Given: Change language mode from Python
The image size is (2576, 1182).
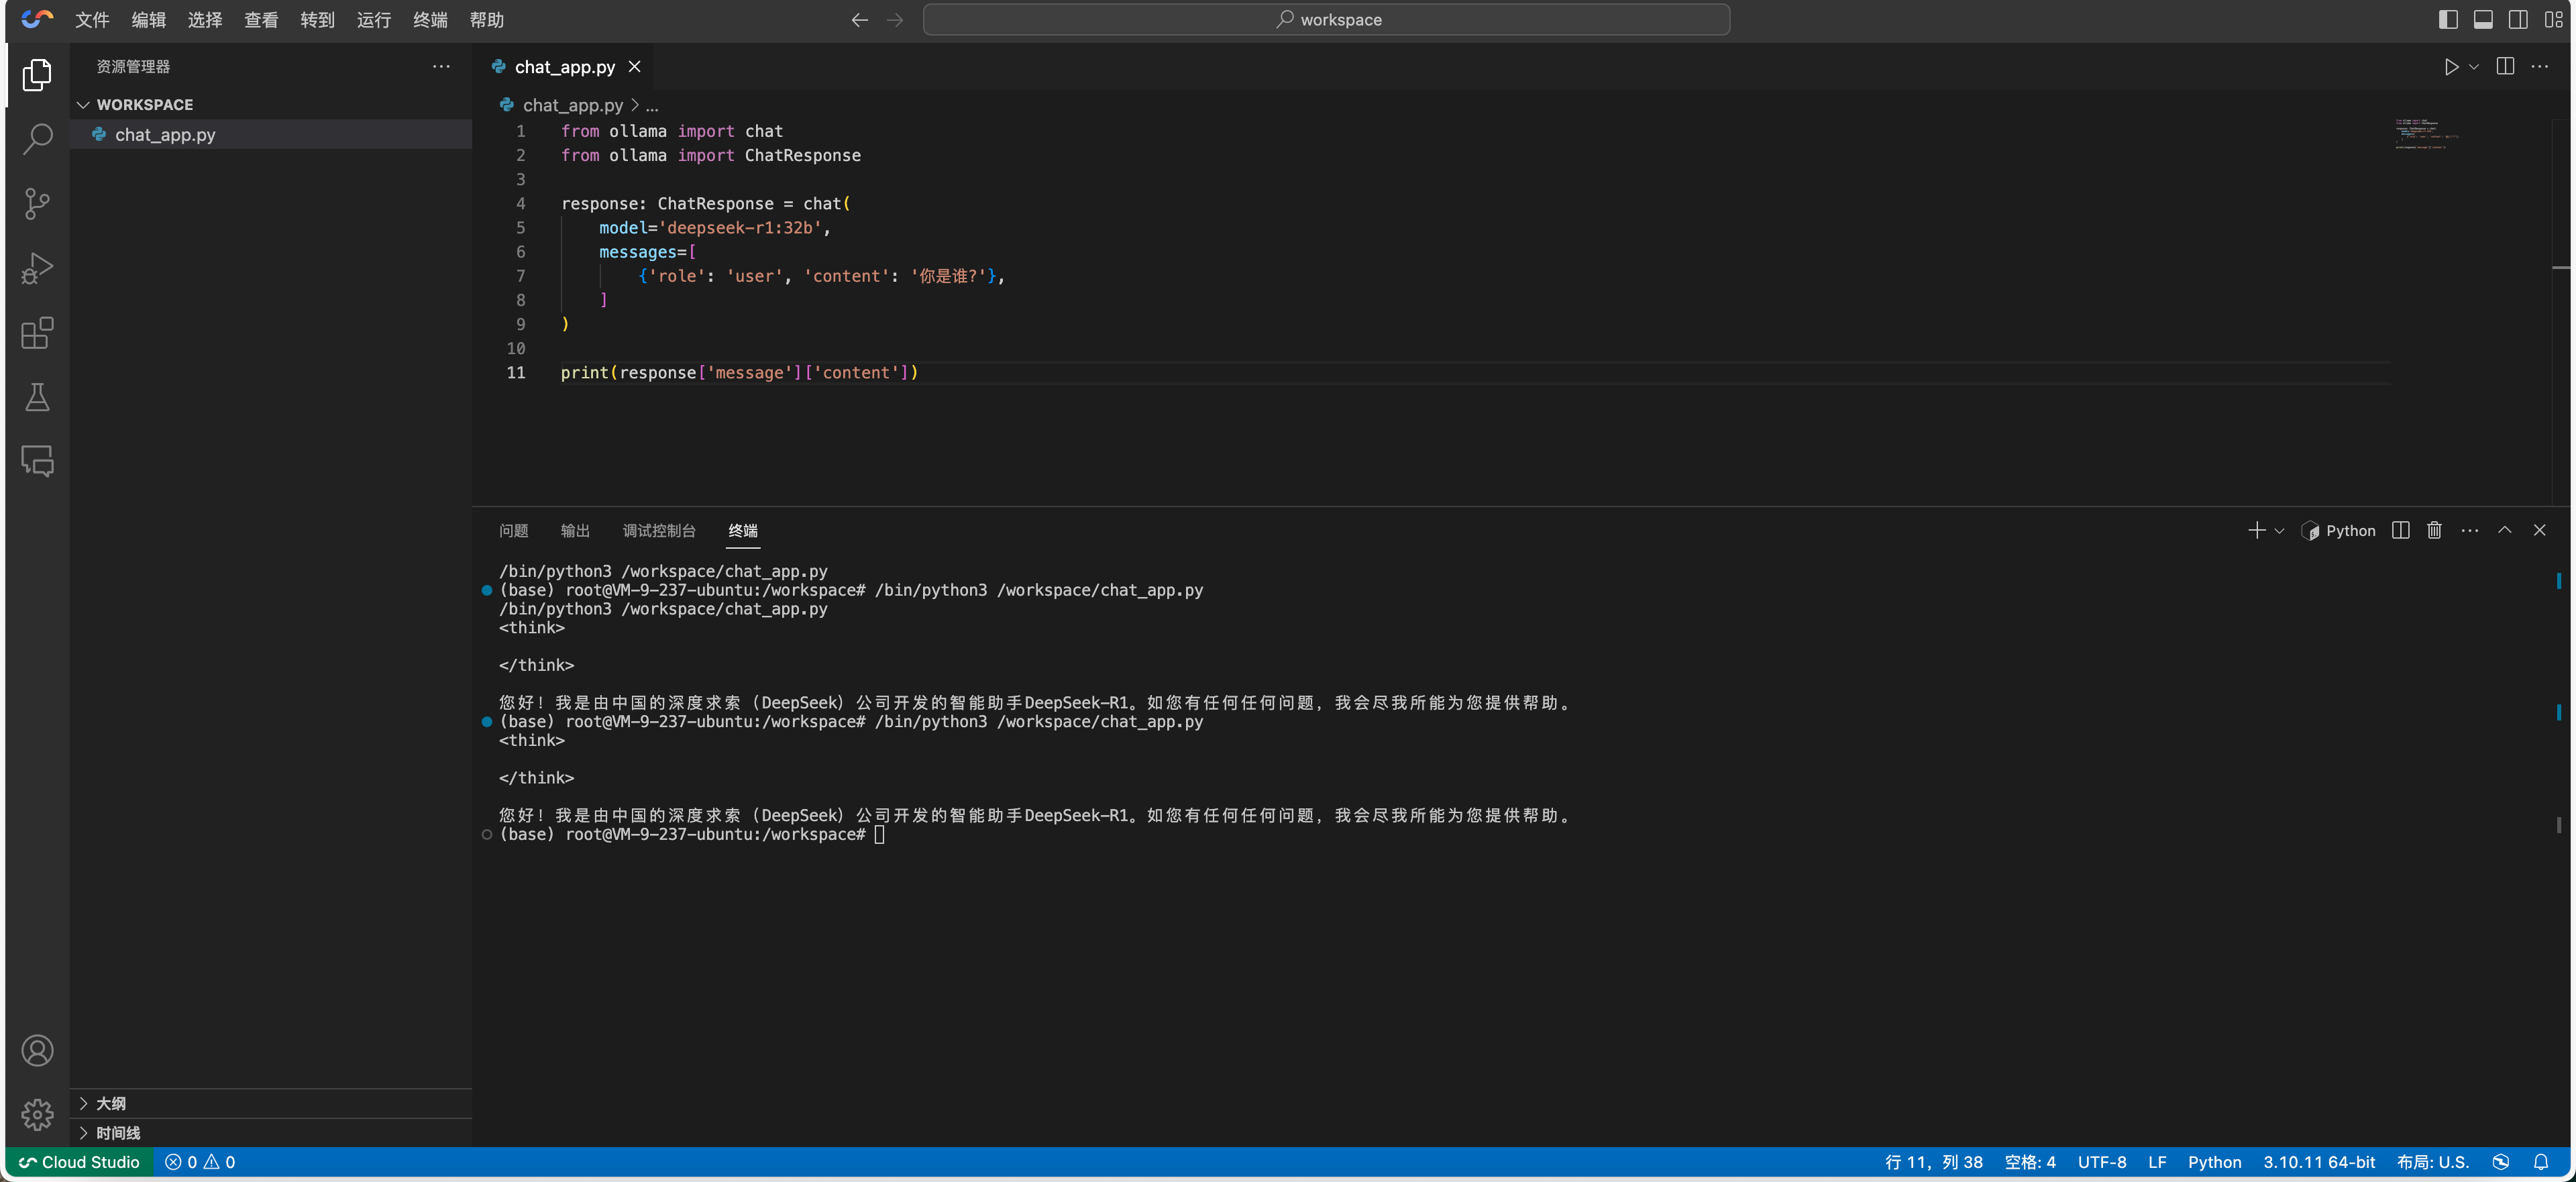Looking at the screenshot, I should pos(2214,1162).
